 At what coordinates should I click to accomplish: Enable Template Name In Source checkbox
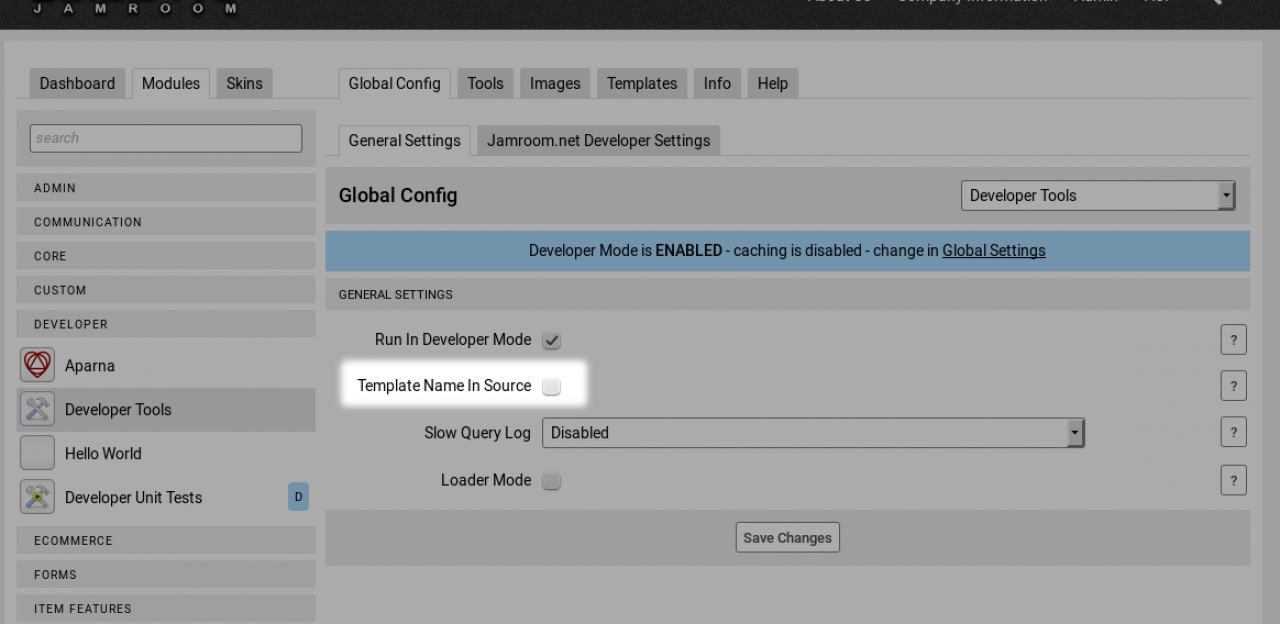pyautogui.click(x=551, y=386)
